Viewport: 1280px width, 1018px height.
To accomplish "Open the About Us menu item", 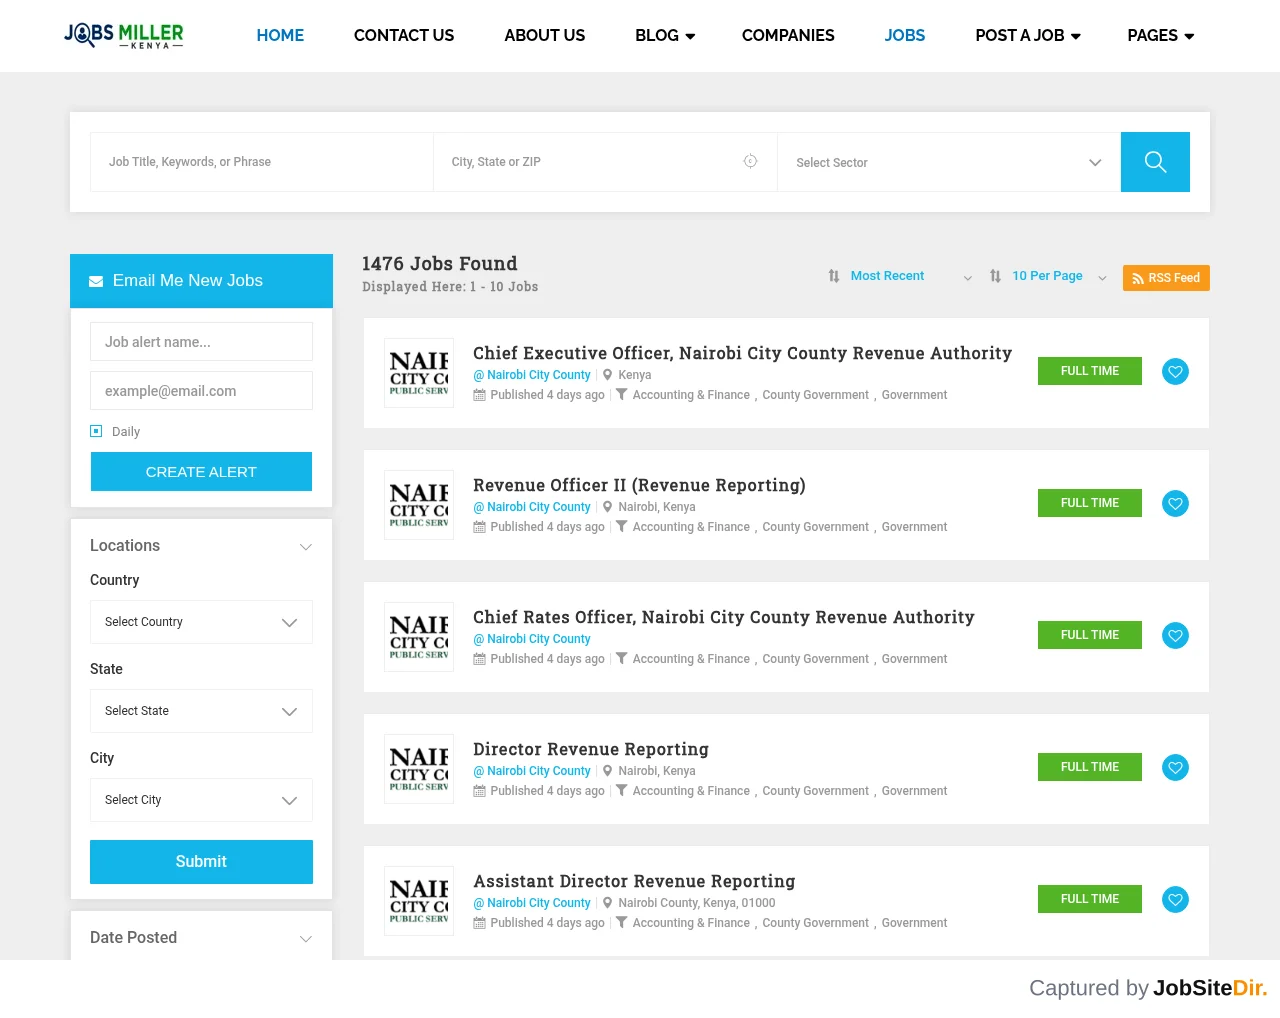I will point(545,36).
